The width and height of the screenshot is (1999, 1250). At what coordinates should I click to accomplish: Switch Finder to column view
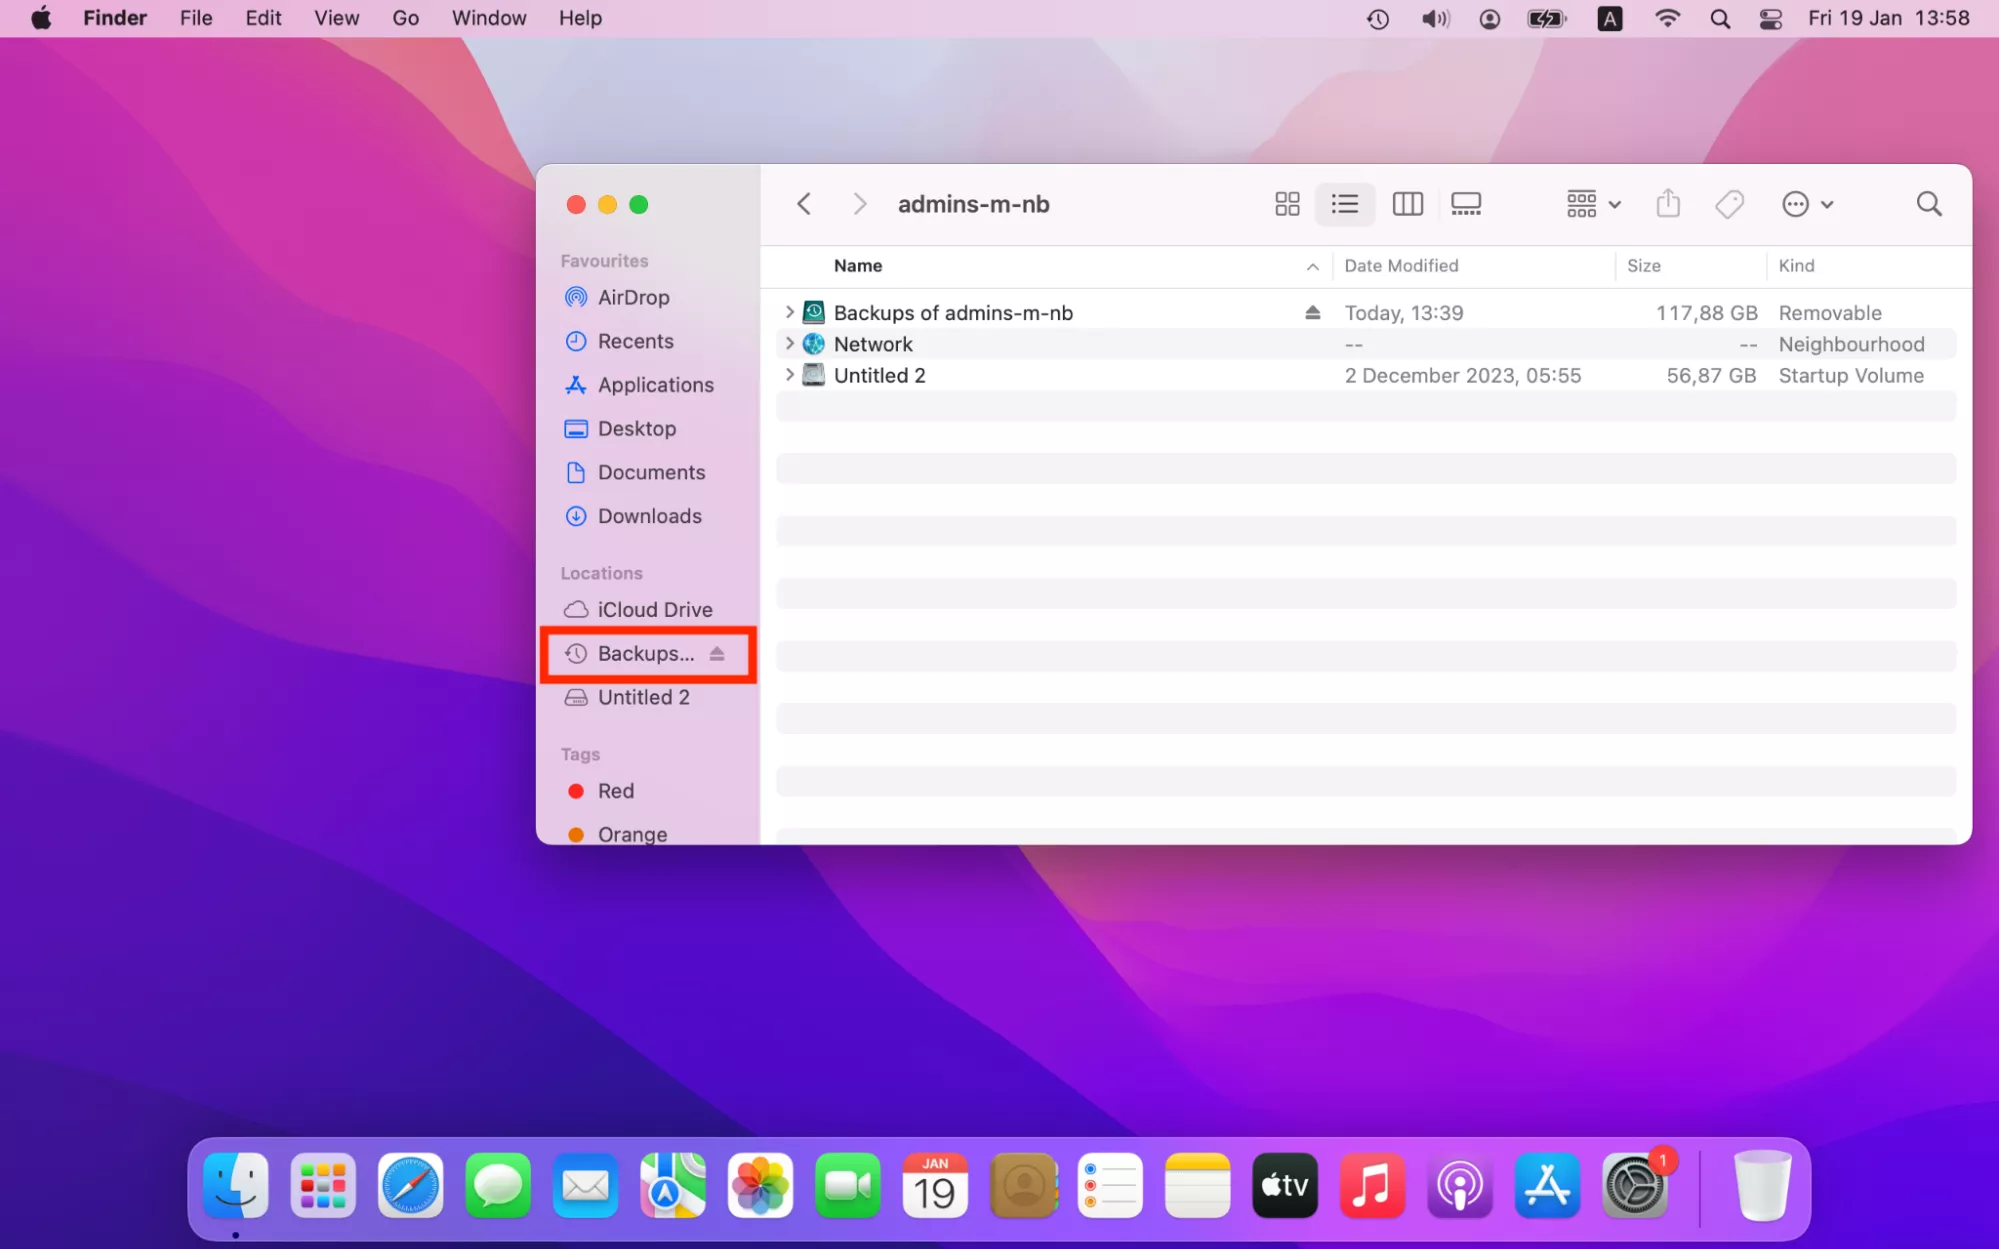1407,204
